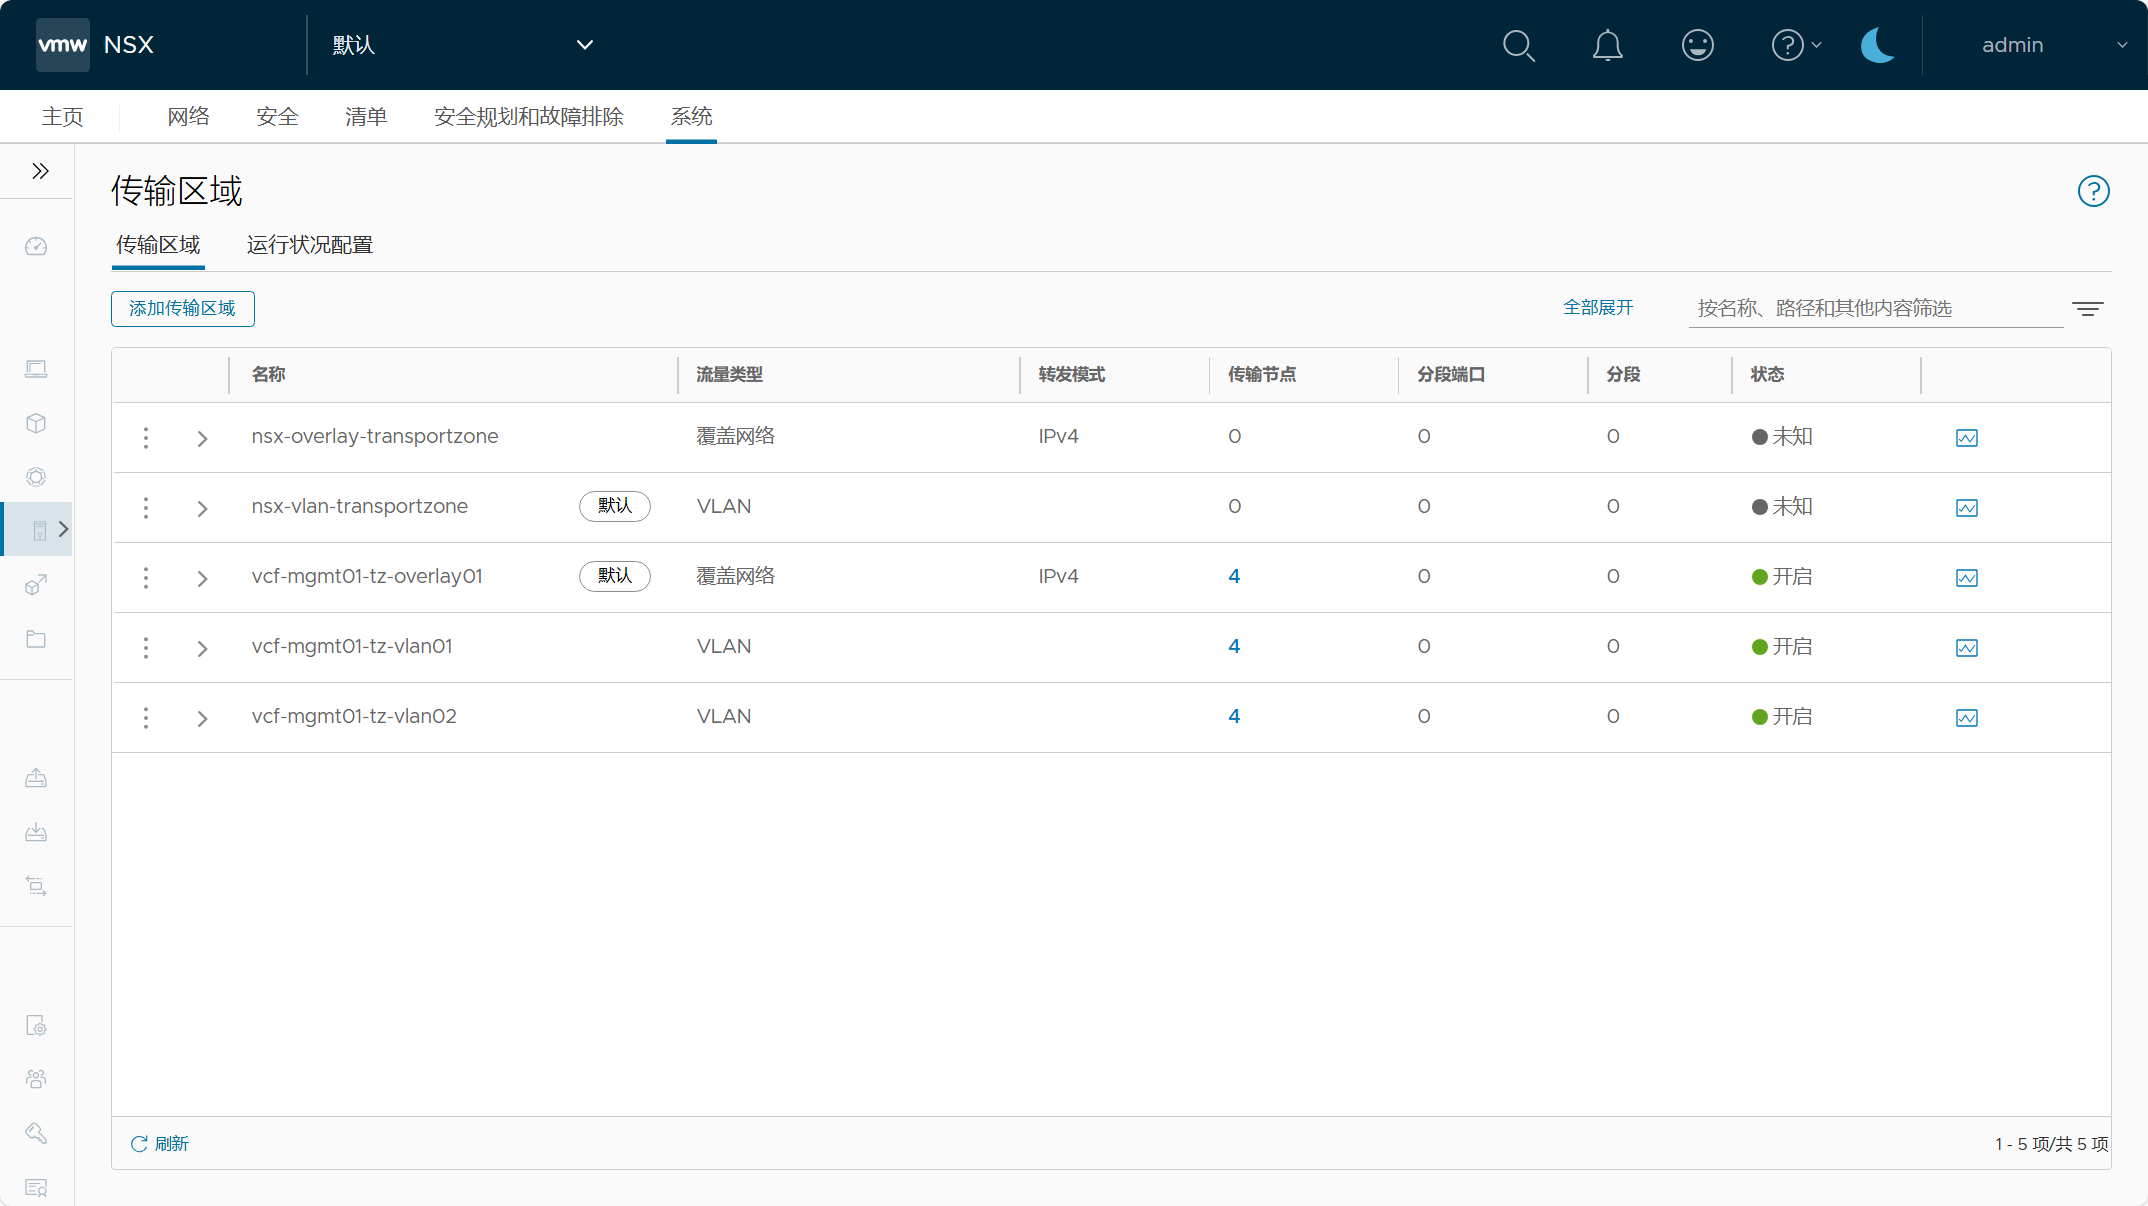Open the gauge dashboard sidebar icon
This screenshot has height=1206, width=2148.
tap(36, 246)
